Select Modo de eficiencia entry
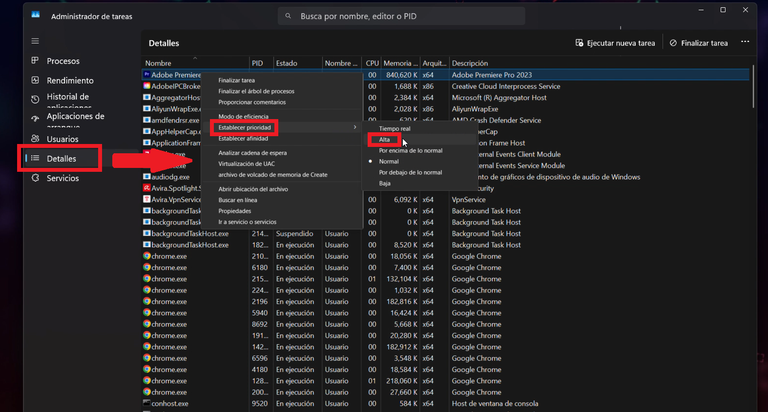768x412 pixels. [243, 117]
